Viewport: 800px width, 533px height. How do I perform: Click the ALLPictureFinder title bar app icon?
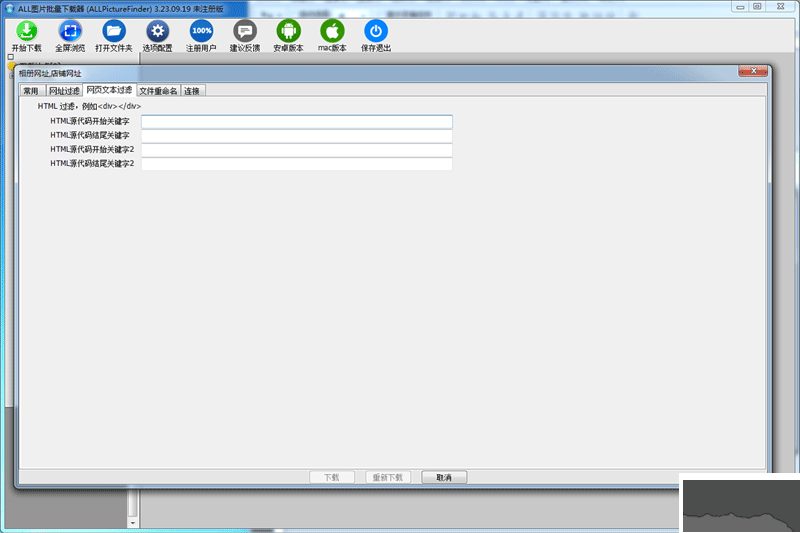pyautogui.click(x=10, y=9)
